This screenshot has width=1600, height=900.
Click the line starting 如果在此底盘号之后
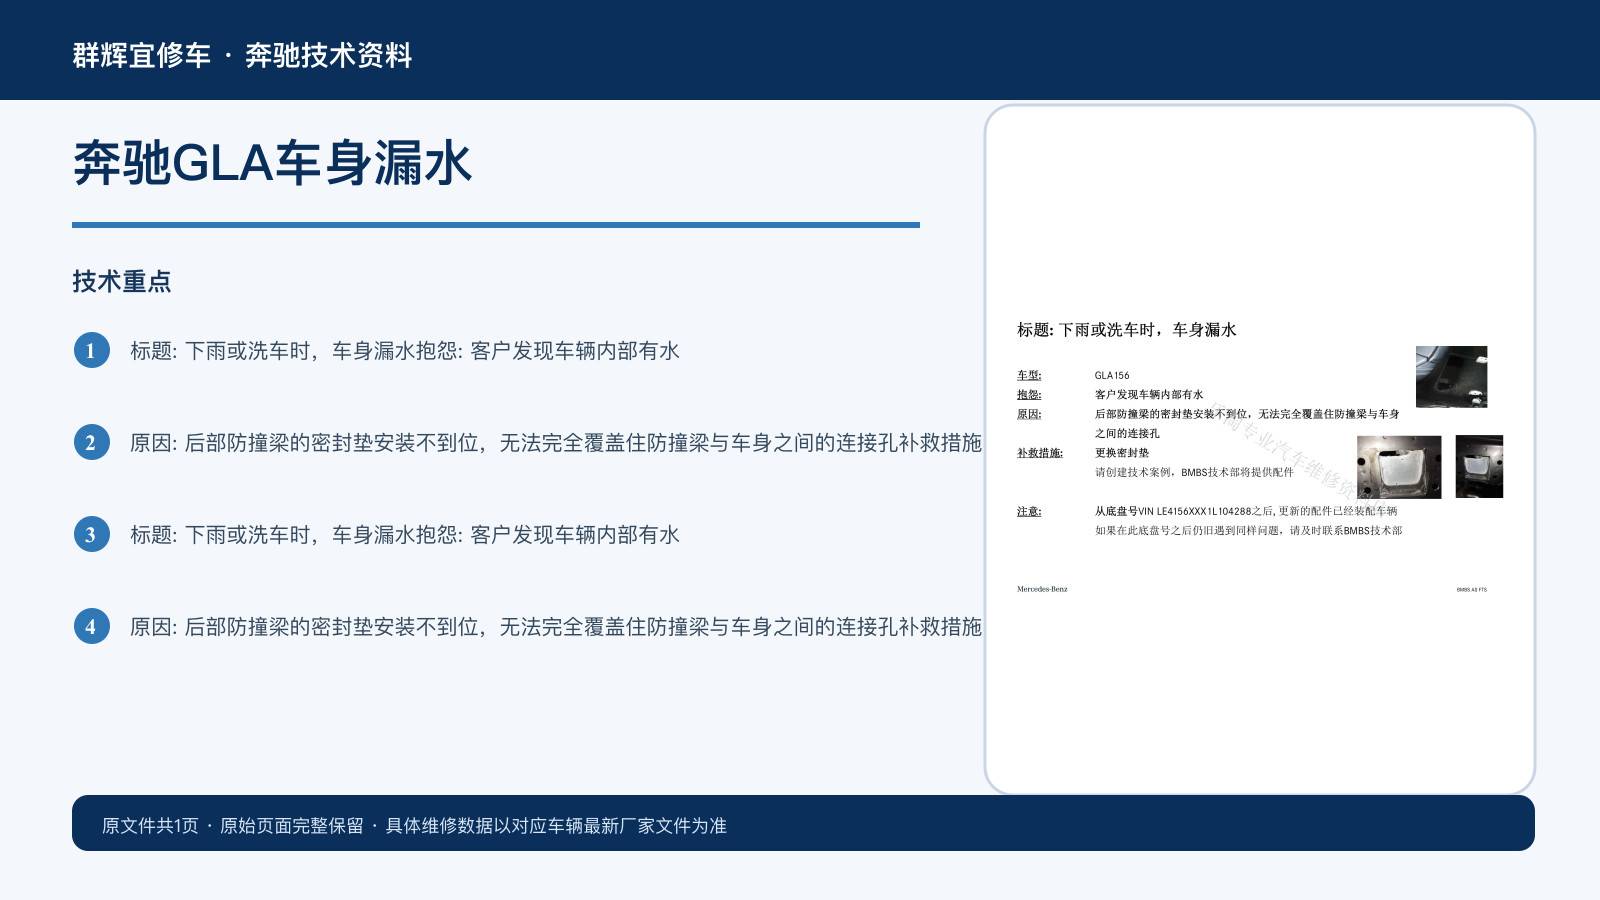click(1248, 531)
